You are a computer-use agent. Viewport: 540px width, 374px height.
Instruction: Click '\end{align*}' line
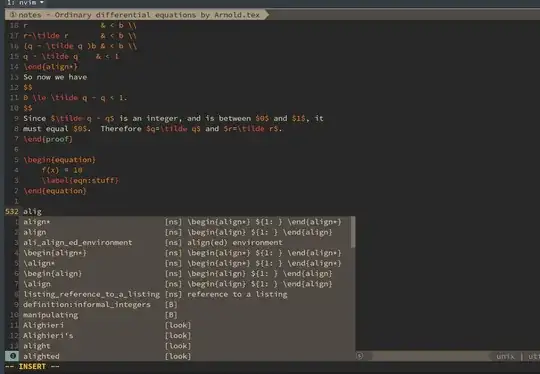(x=51, y=67)
